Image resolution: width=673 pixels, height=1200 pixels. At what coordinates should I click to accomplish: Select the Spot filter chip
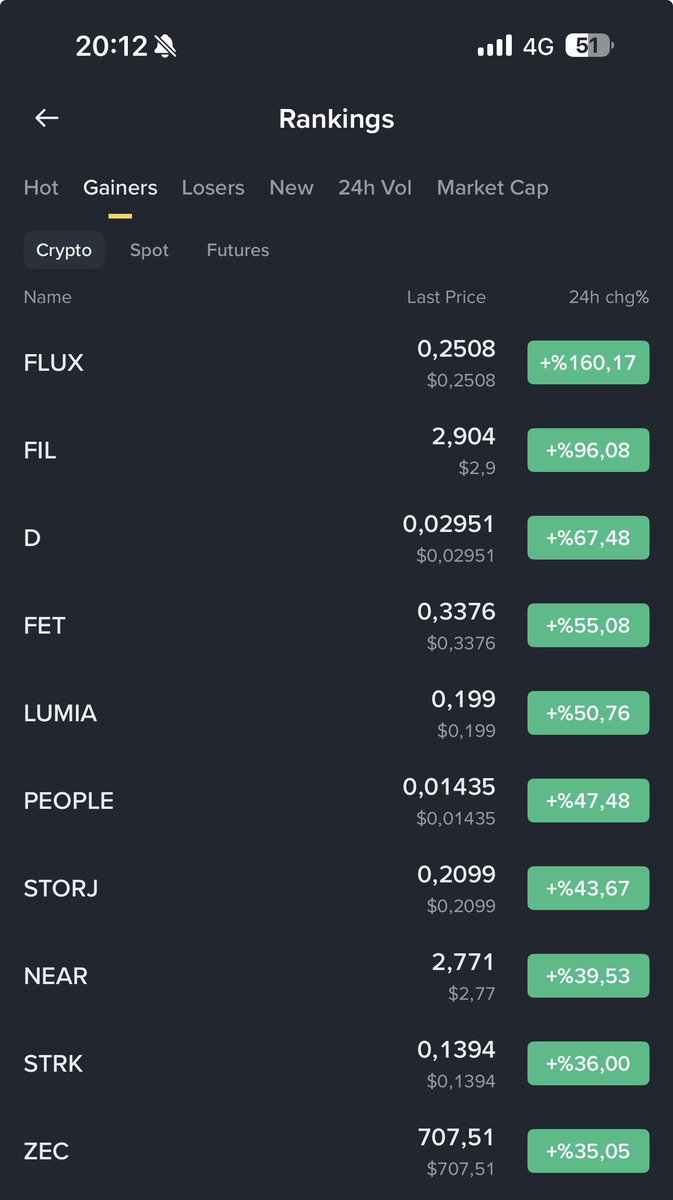[149, 250]
